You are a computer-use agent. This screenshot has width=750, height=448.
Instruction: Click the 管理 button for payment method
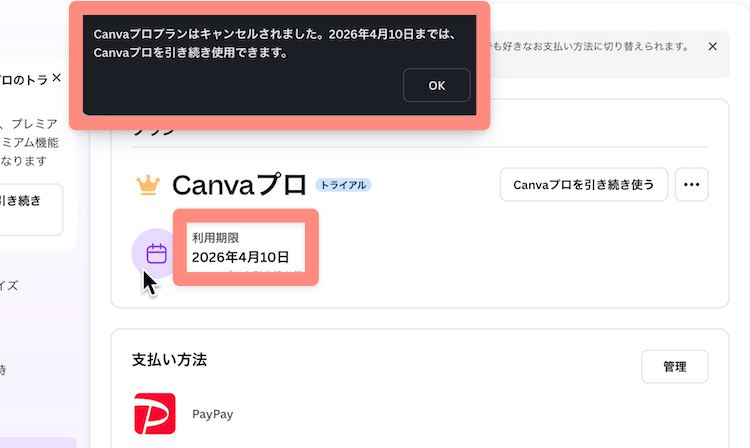(x=674, y=367)
